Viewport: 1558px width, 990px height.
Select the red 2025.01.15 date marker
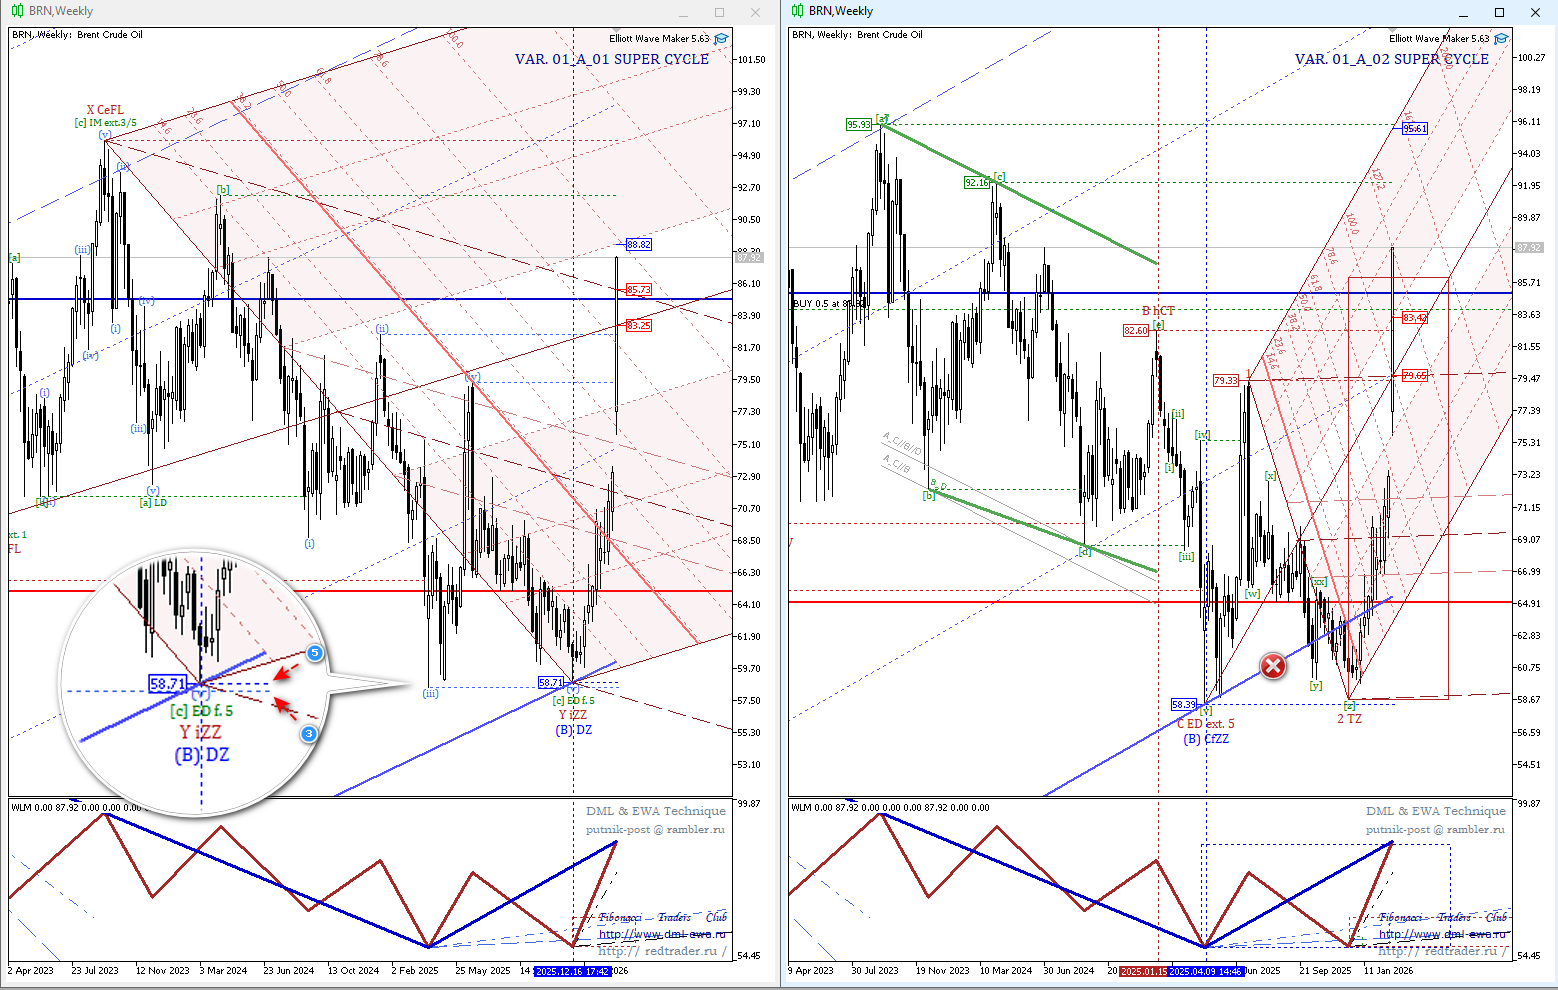pos(1143,971)
